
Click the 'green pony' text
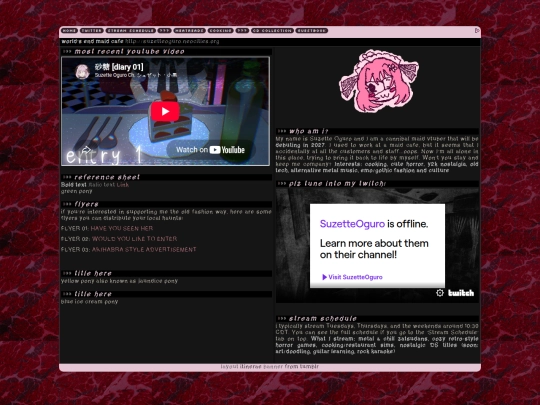pos(76,191)
